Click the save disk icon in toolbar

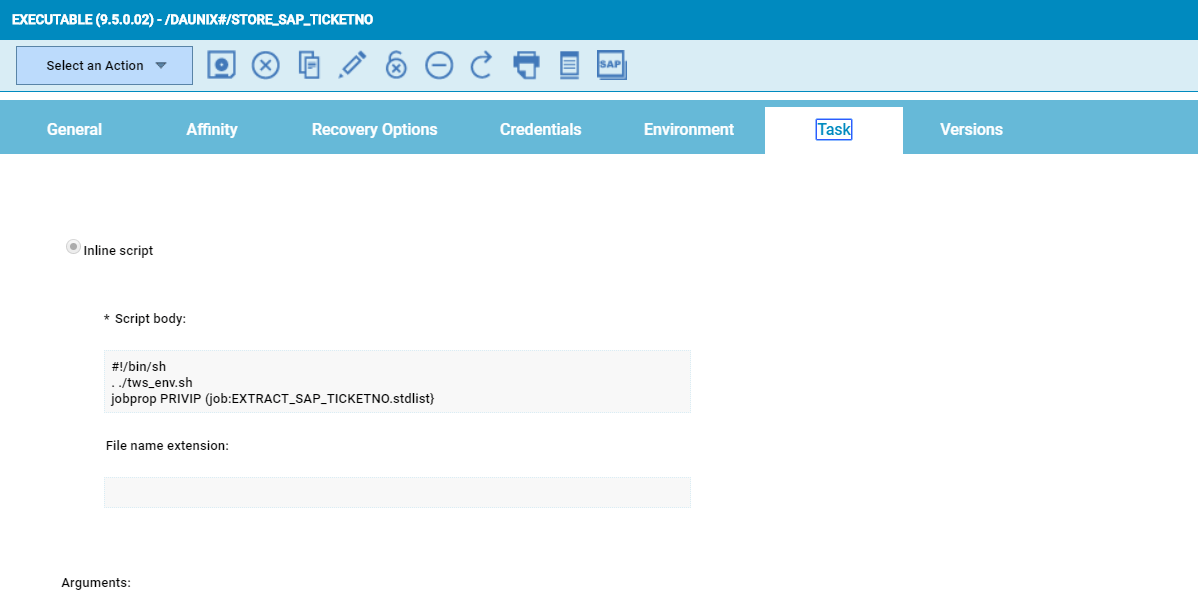tap(221, 65)
